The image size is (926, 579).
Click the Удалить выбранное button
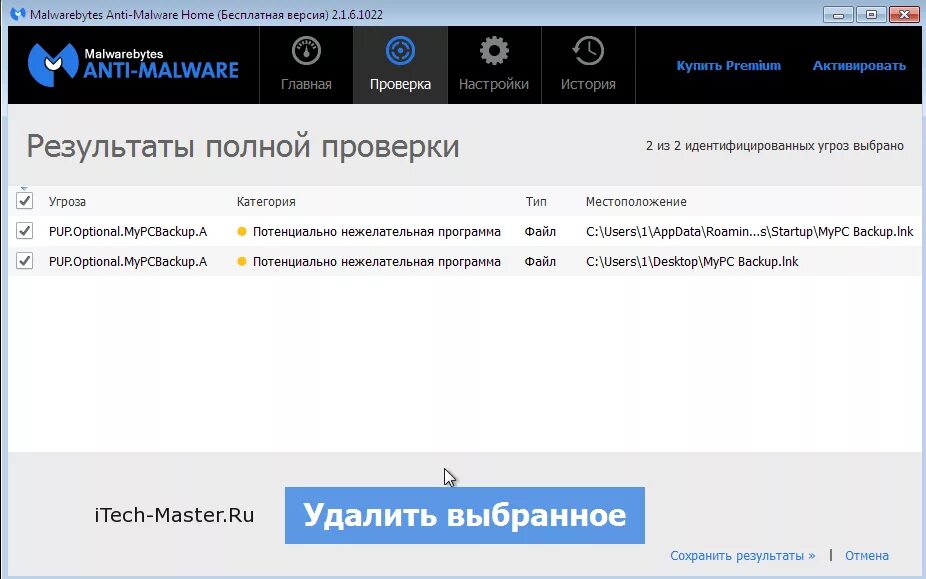pyautogui.click(x=464, y=515)
